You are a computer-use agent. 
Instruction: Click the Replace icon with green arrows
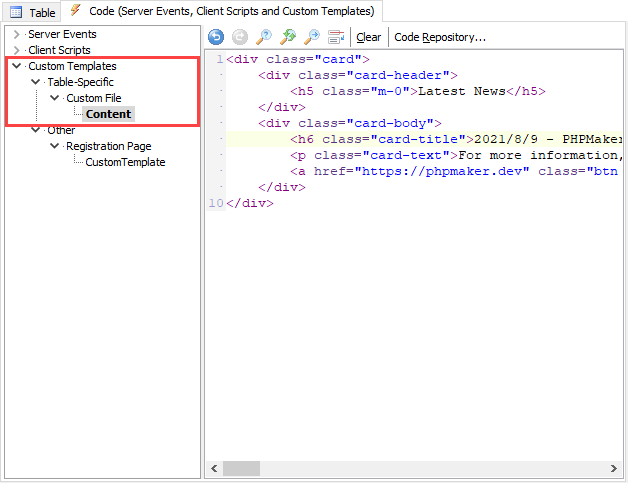[287, 37]
